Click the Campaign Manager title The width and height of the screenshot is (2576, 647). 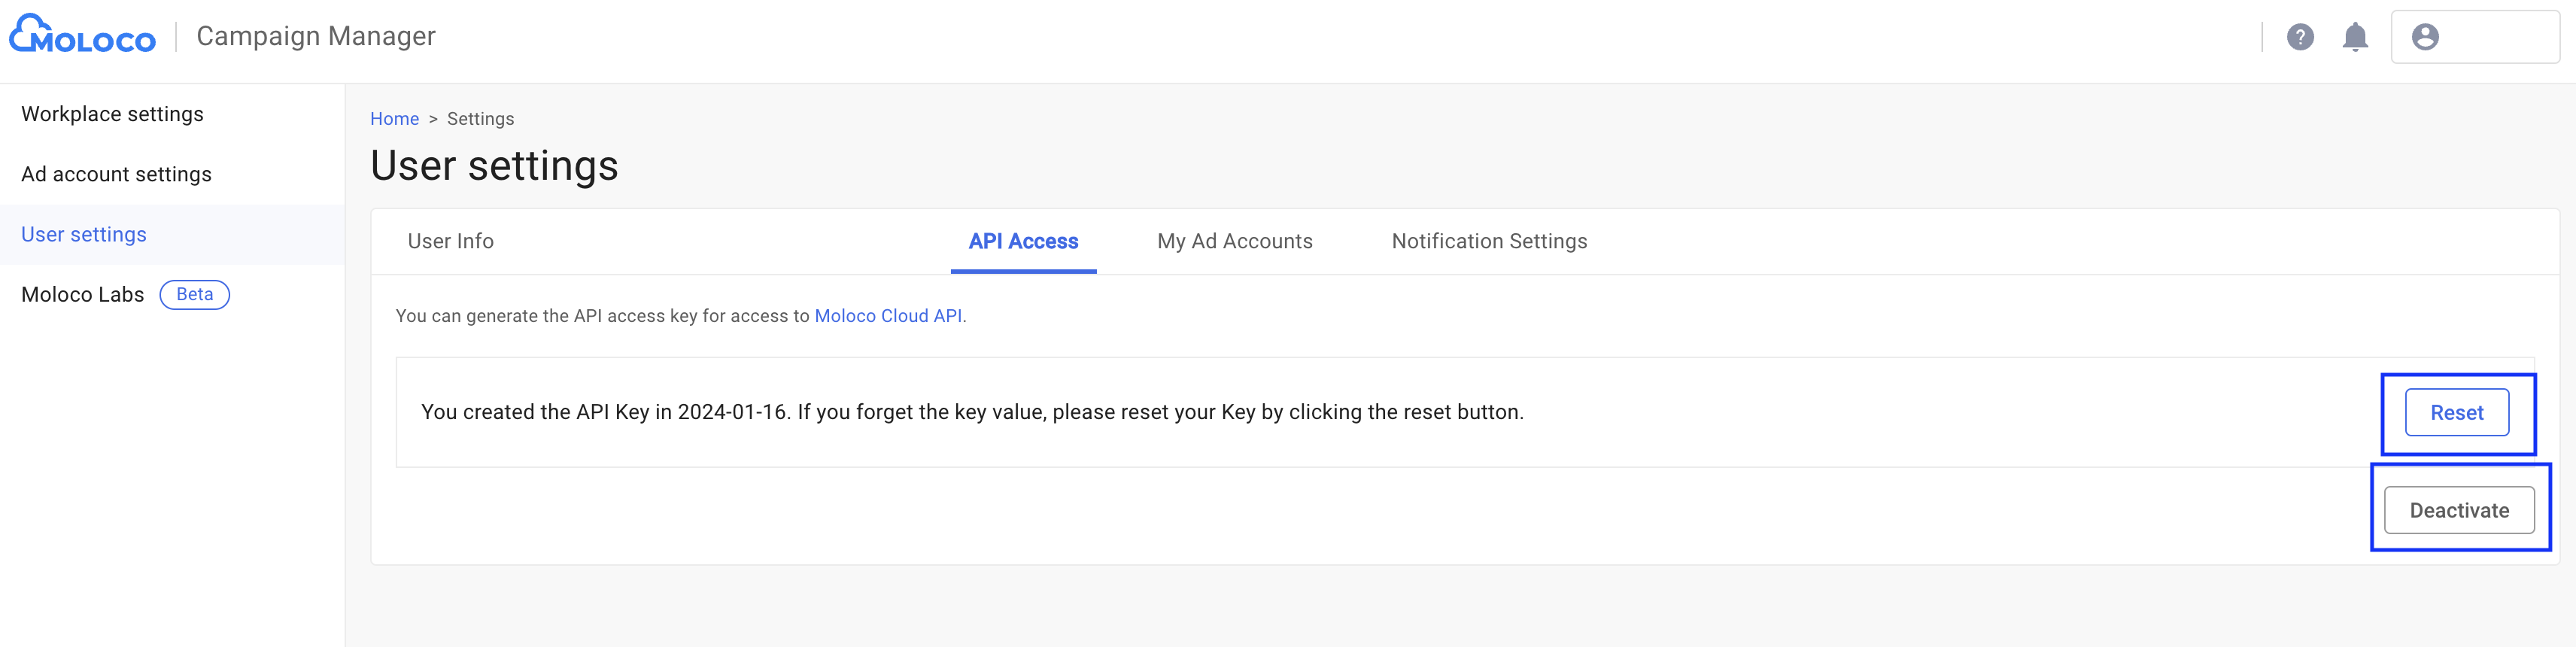click(x=316, y=36)
